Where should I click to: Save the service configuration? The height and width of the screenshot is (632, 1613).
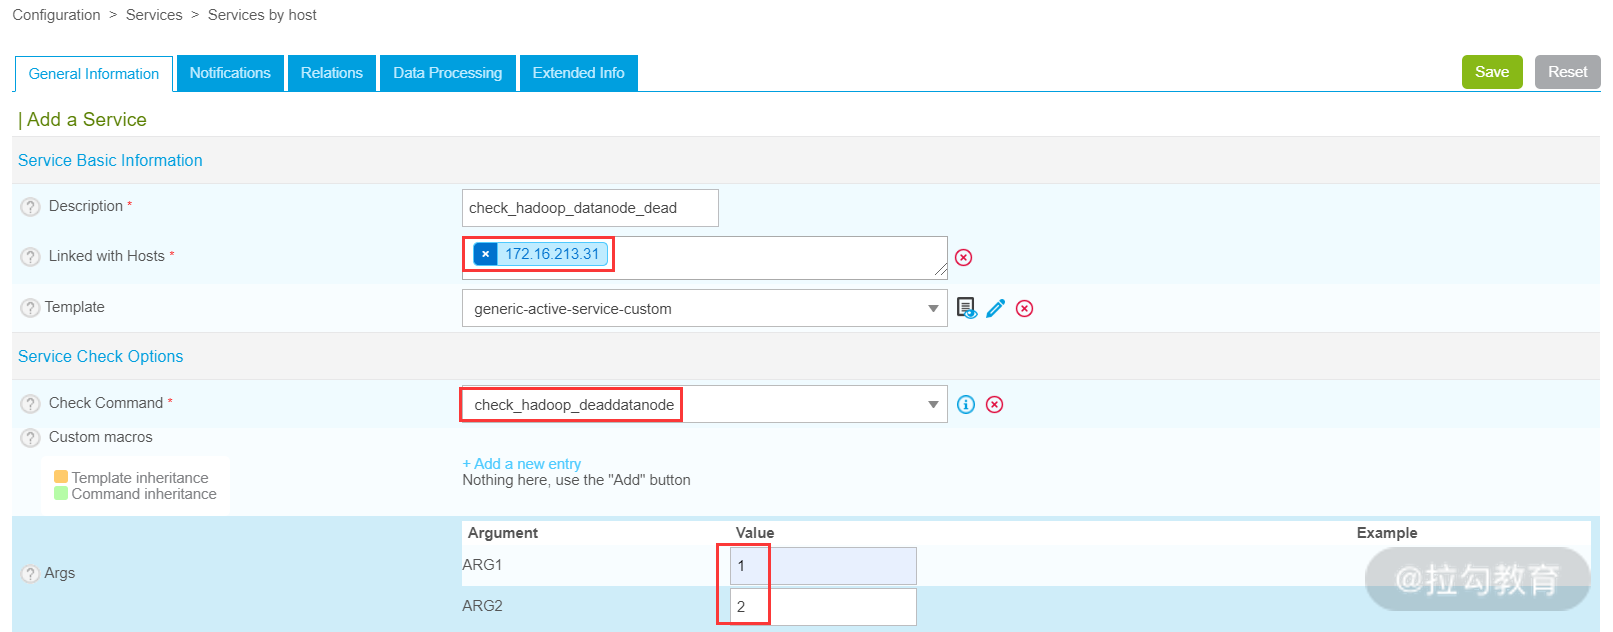(1492, 72)
